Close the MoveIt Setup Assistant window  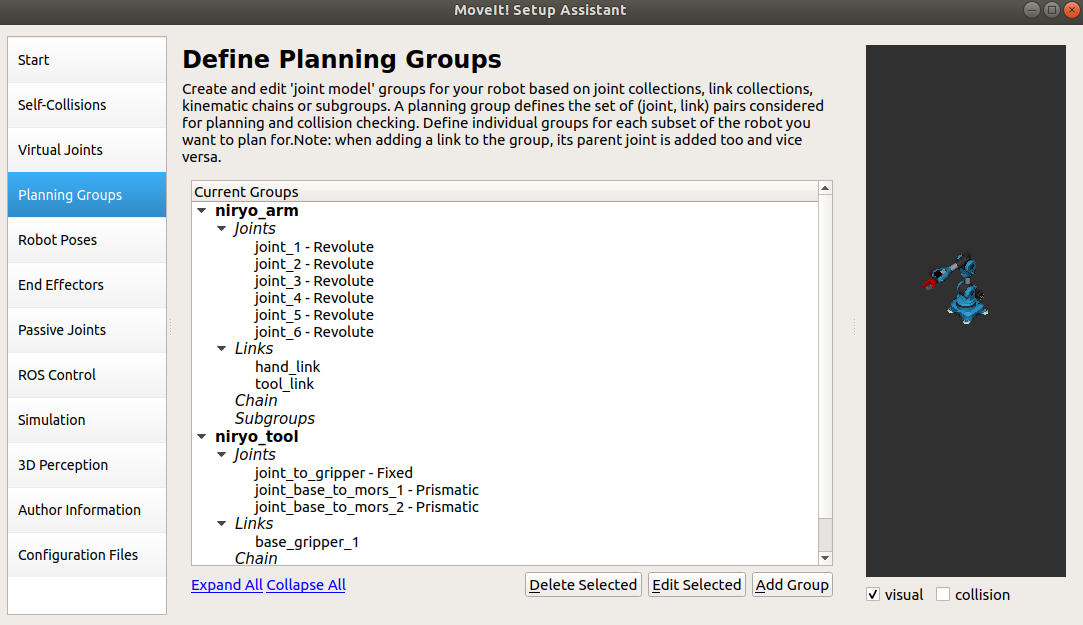pos(1072,10)
